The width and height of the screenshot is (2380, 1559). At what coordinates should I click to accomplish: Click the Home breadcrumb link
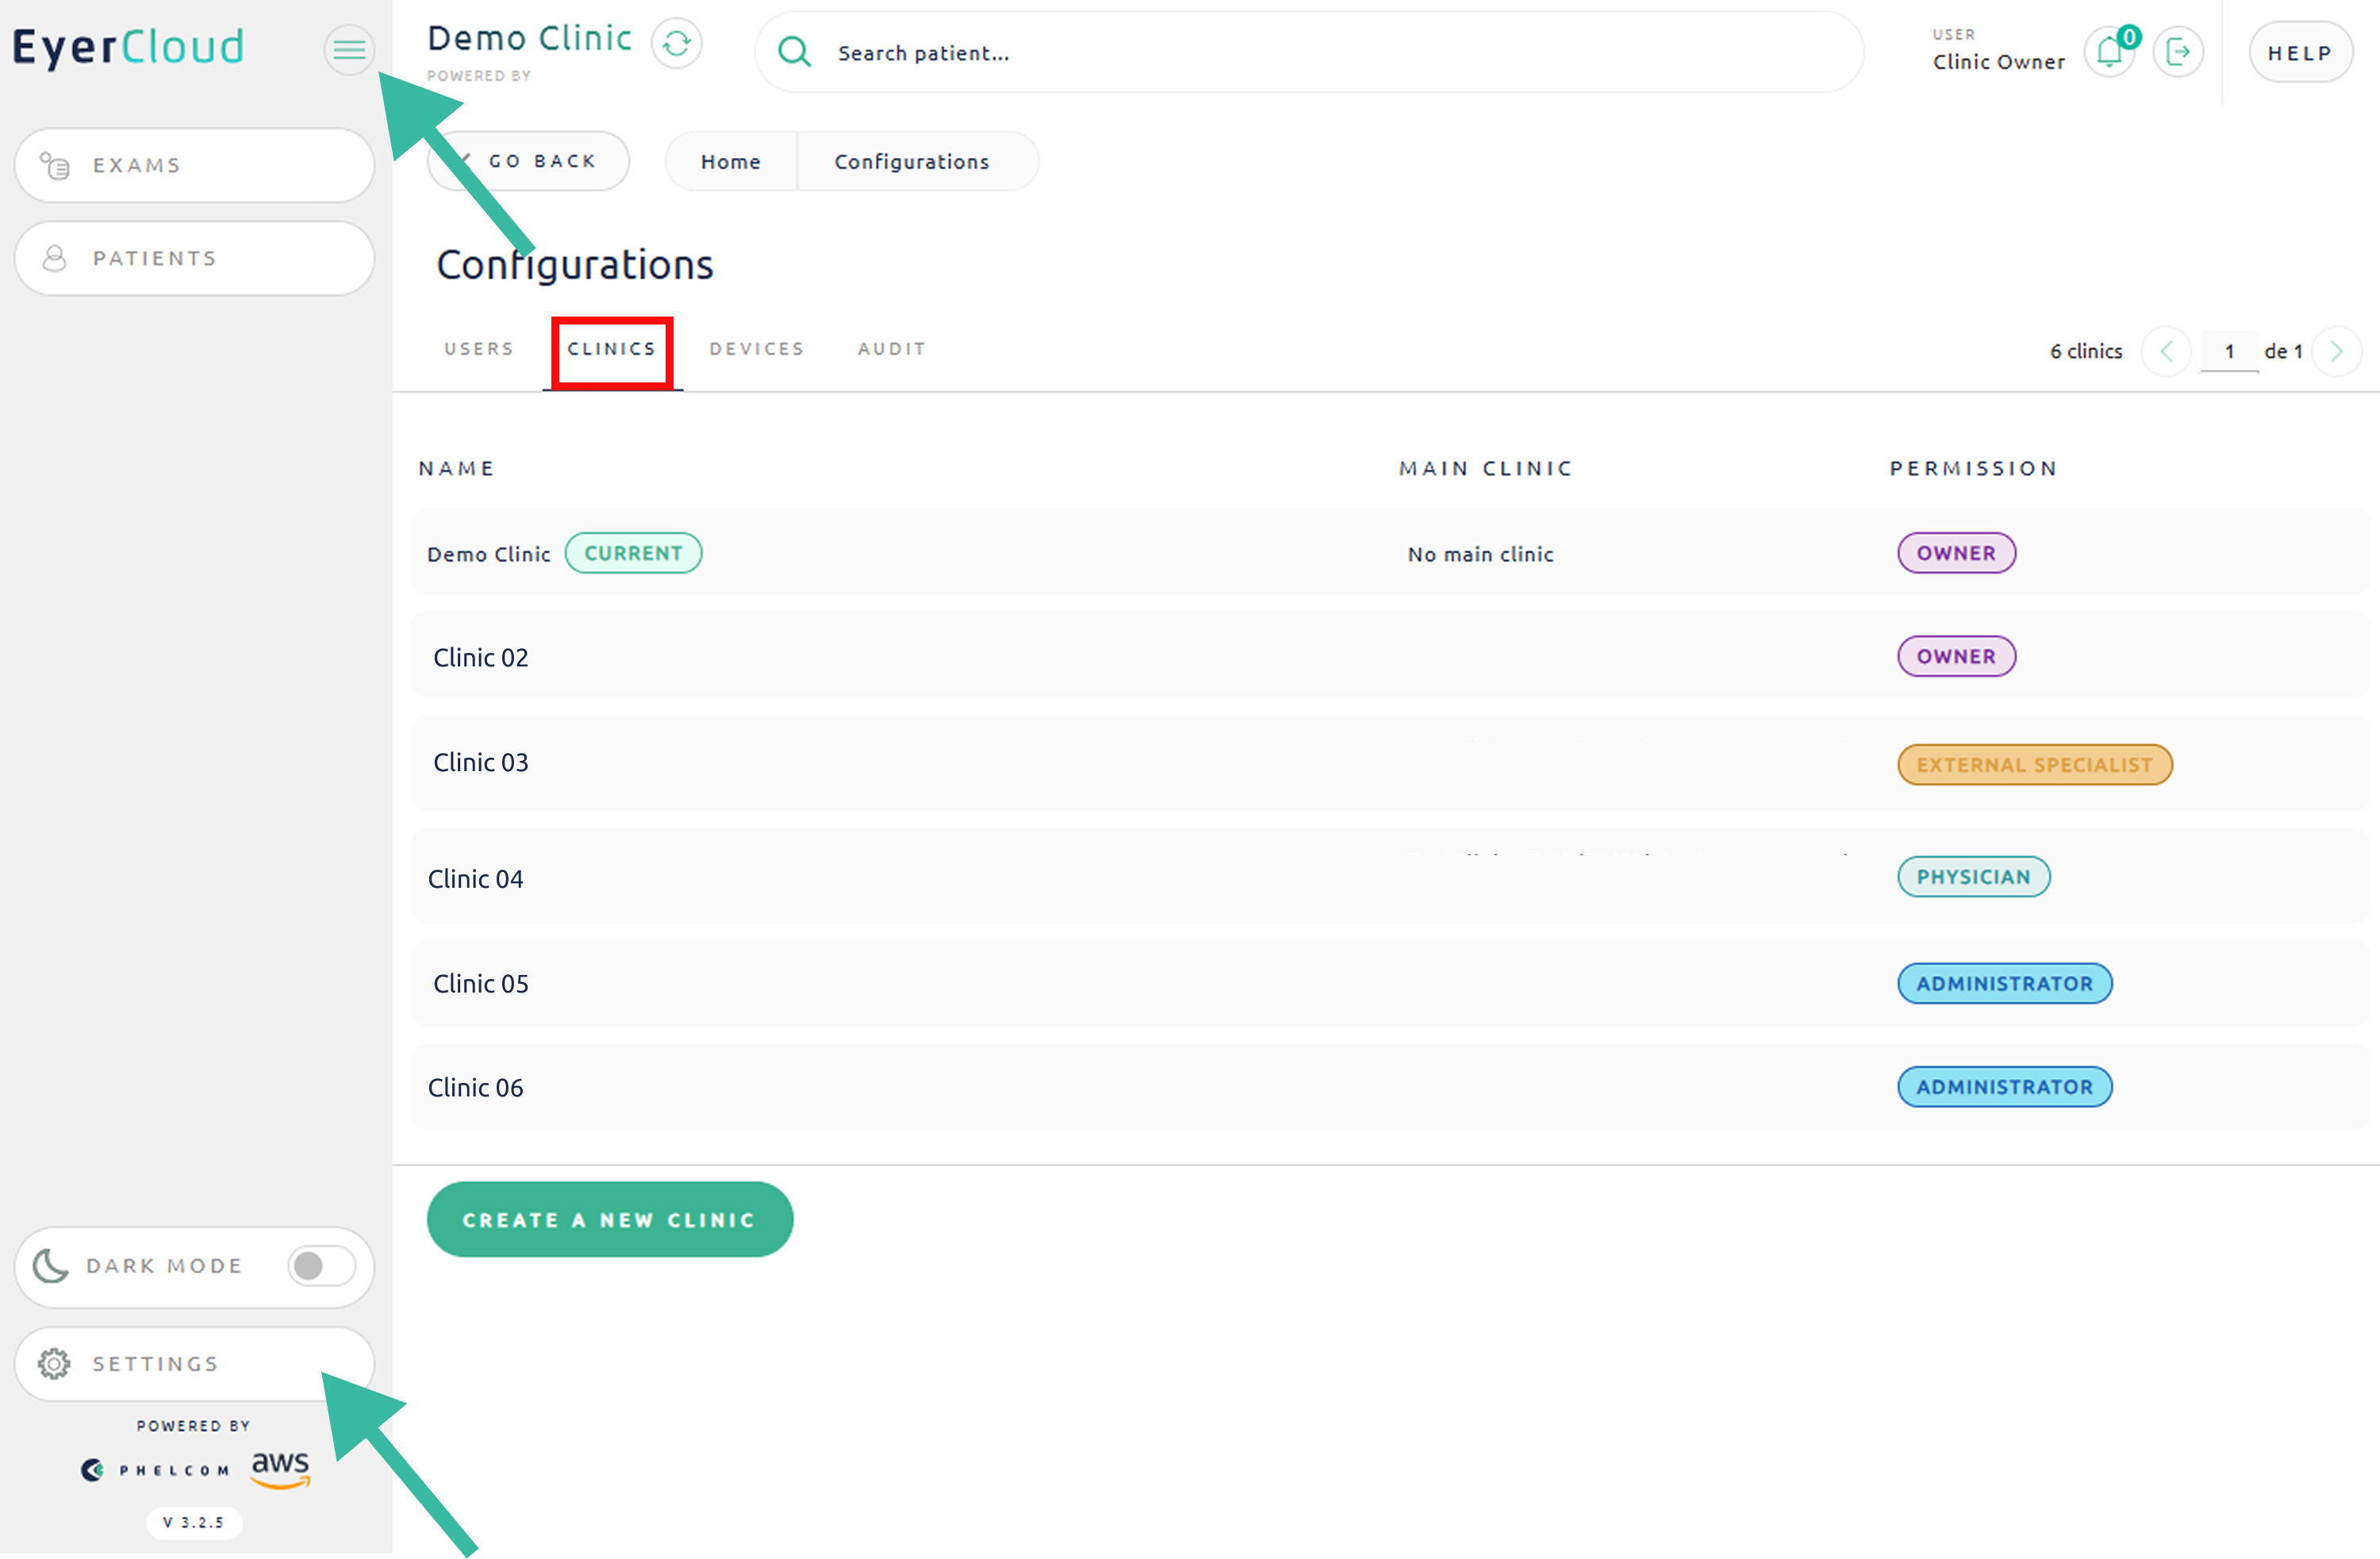730,162
